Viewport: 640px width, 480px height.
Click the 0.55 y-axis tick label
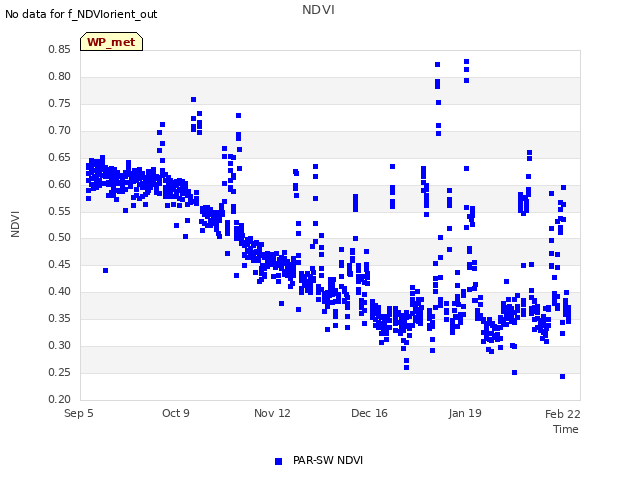coord(59,211)
